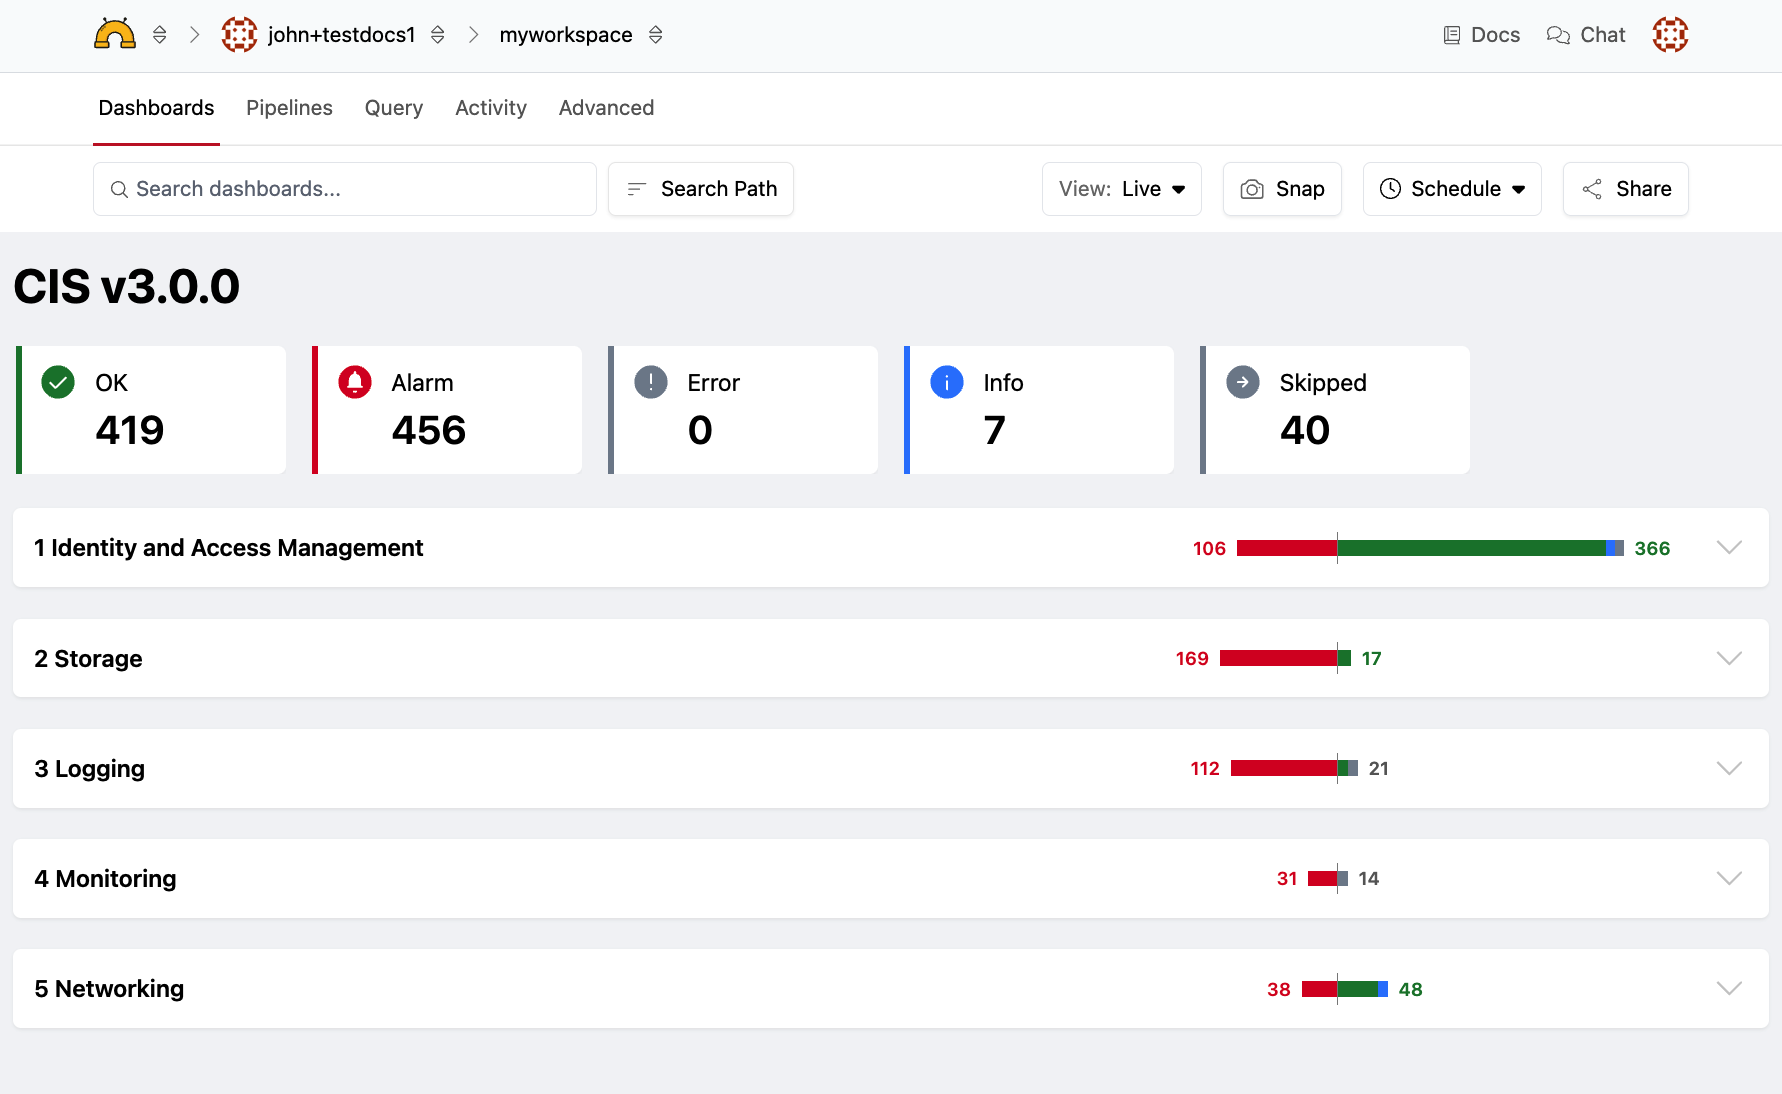1782x1094 pixels.
Task: Click the Logging status progress bar
Action: point(1293,768)
